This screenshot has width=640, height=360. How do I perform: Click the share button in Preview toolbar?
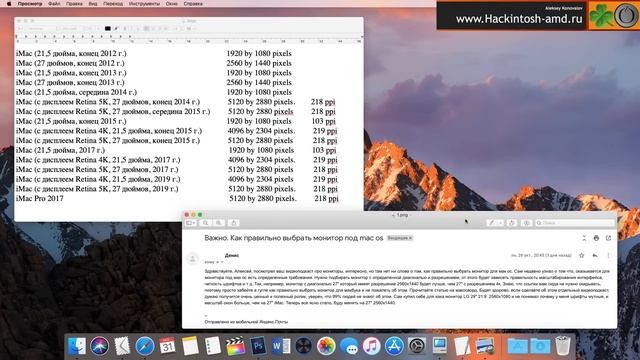pos(234,223)
